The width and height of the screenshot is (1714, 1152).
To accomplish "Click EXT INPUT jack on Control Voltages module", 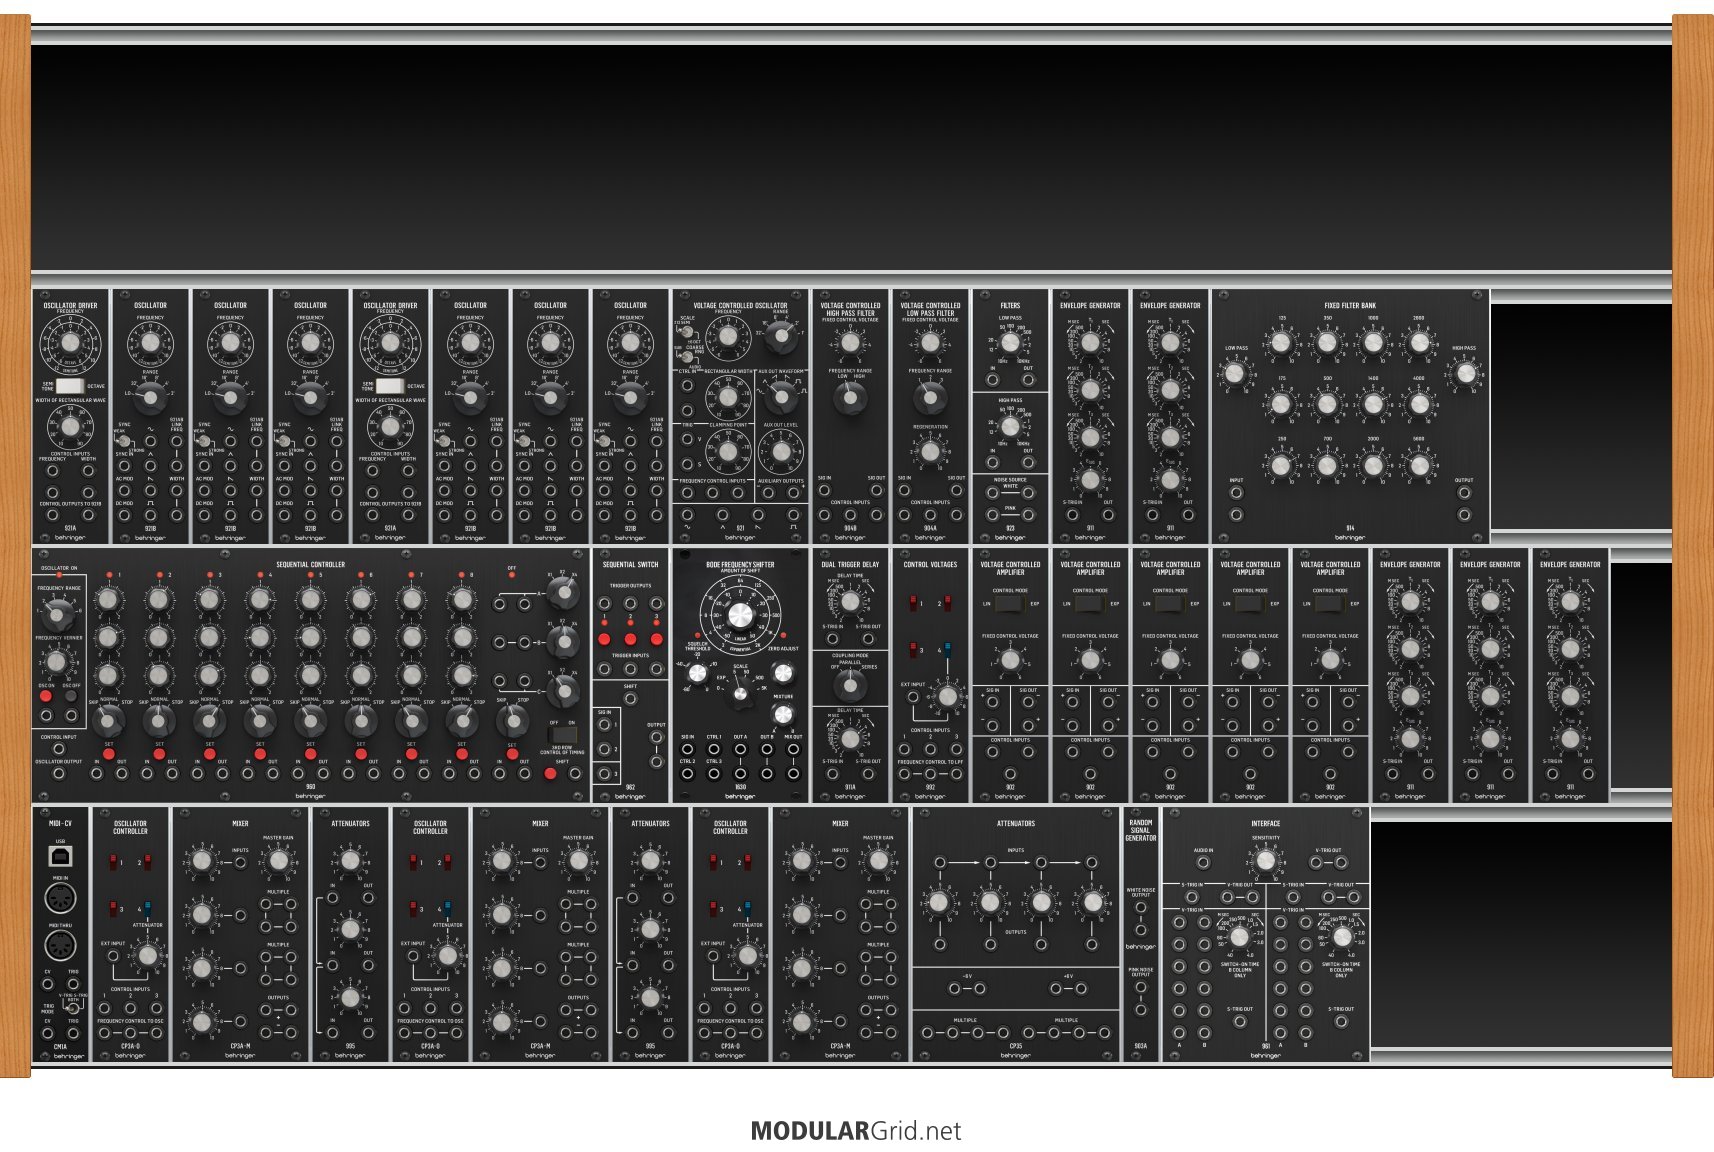I will (x=912, y=697).
